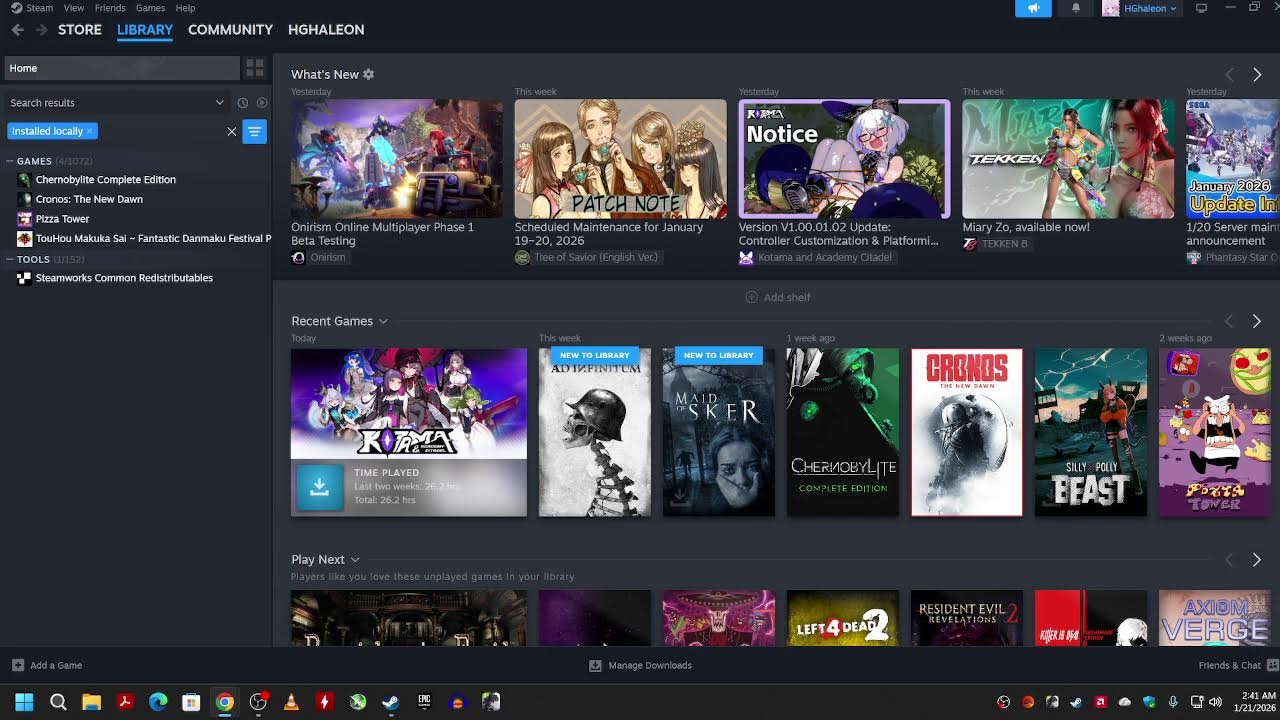Open the blue megaphone announcements button

click(1033, 8)
